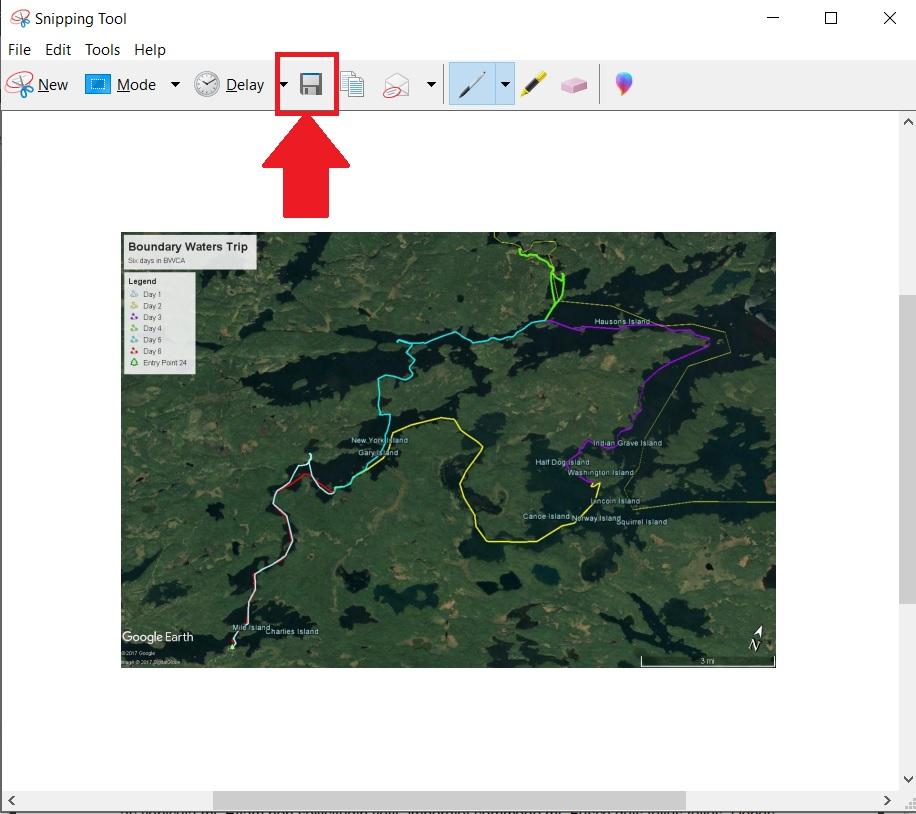Viewport: 916px width, 814px height.
Task: Maximize the Snipping Tool window
Action: [x=831, y=18]
